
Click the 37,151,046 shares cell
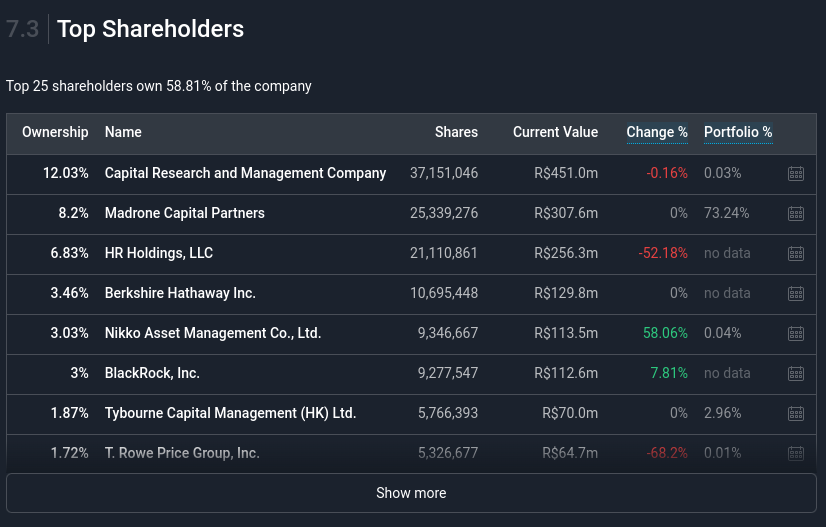pyautogui.click(x=444, y=173)
